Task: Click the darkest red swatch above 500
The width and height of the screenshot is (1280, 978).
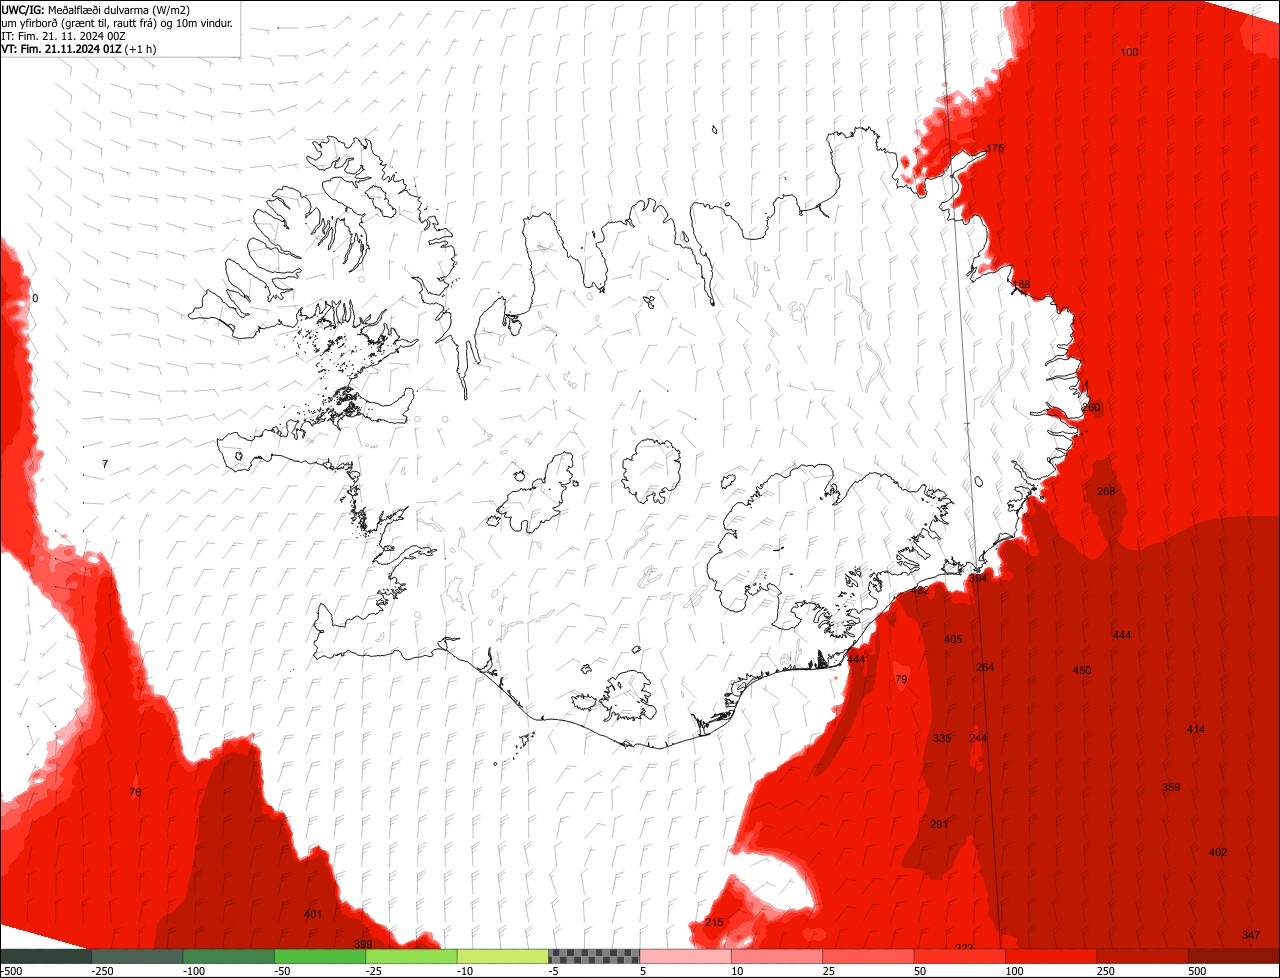Action: 1234,956
